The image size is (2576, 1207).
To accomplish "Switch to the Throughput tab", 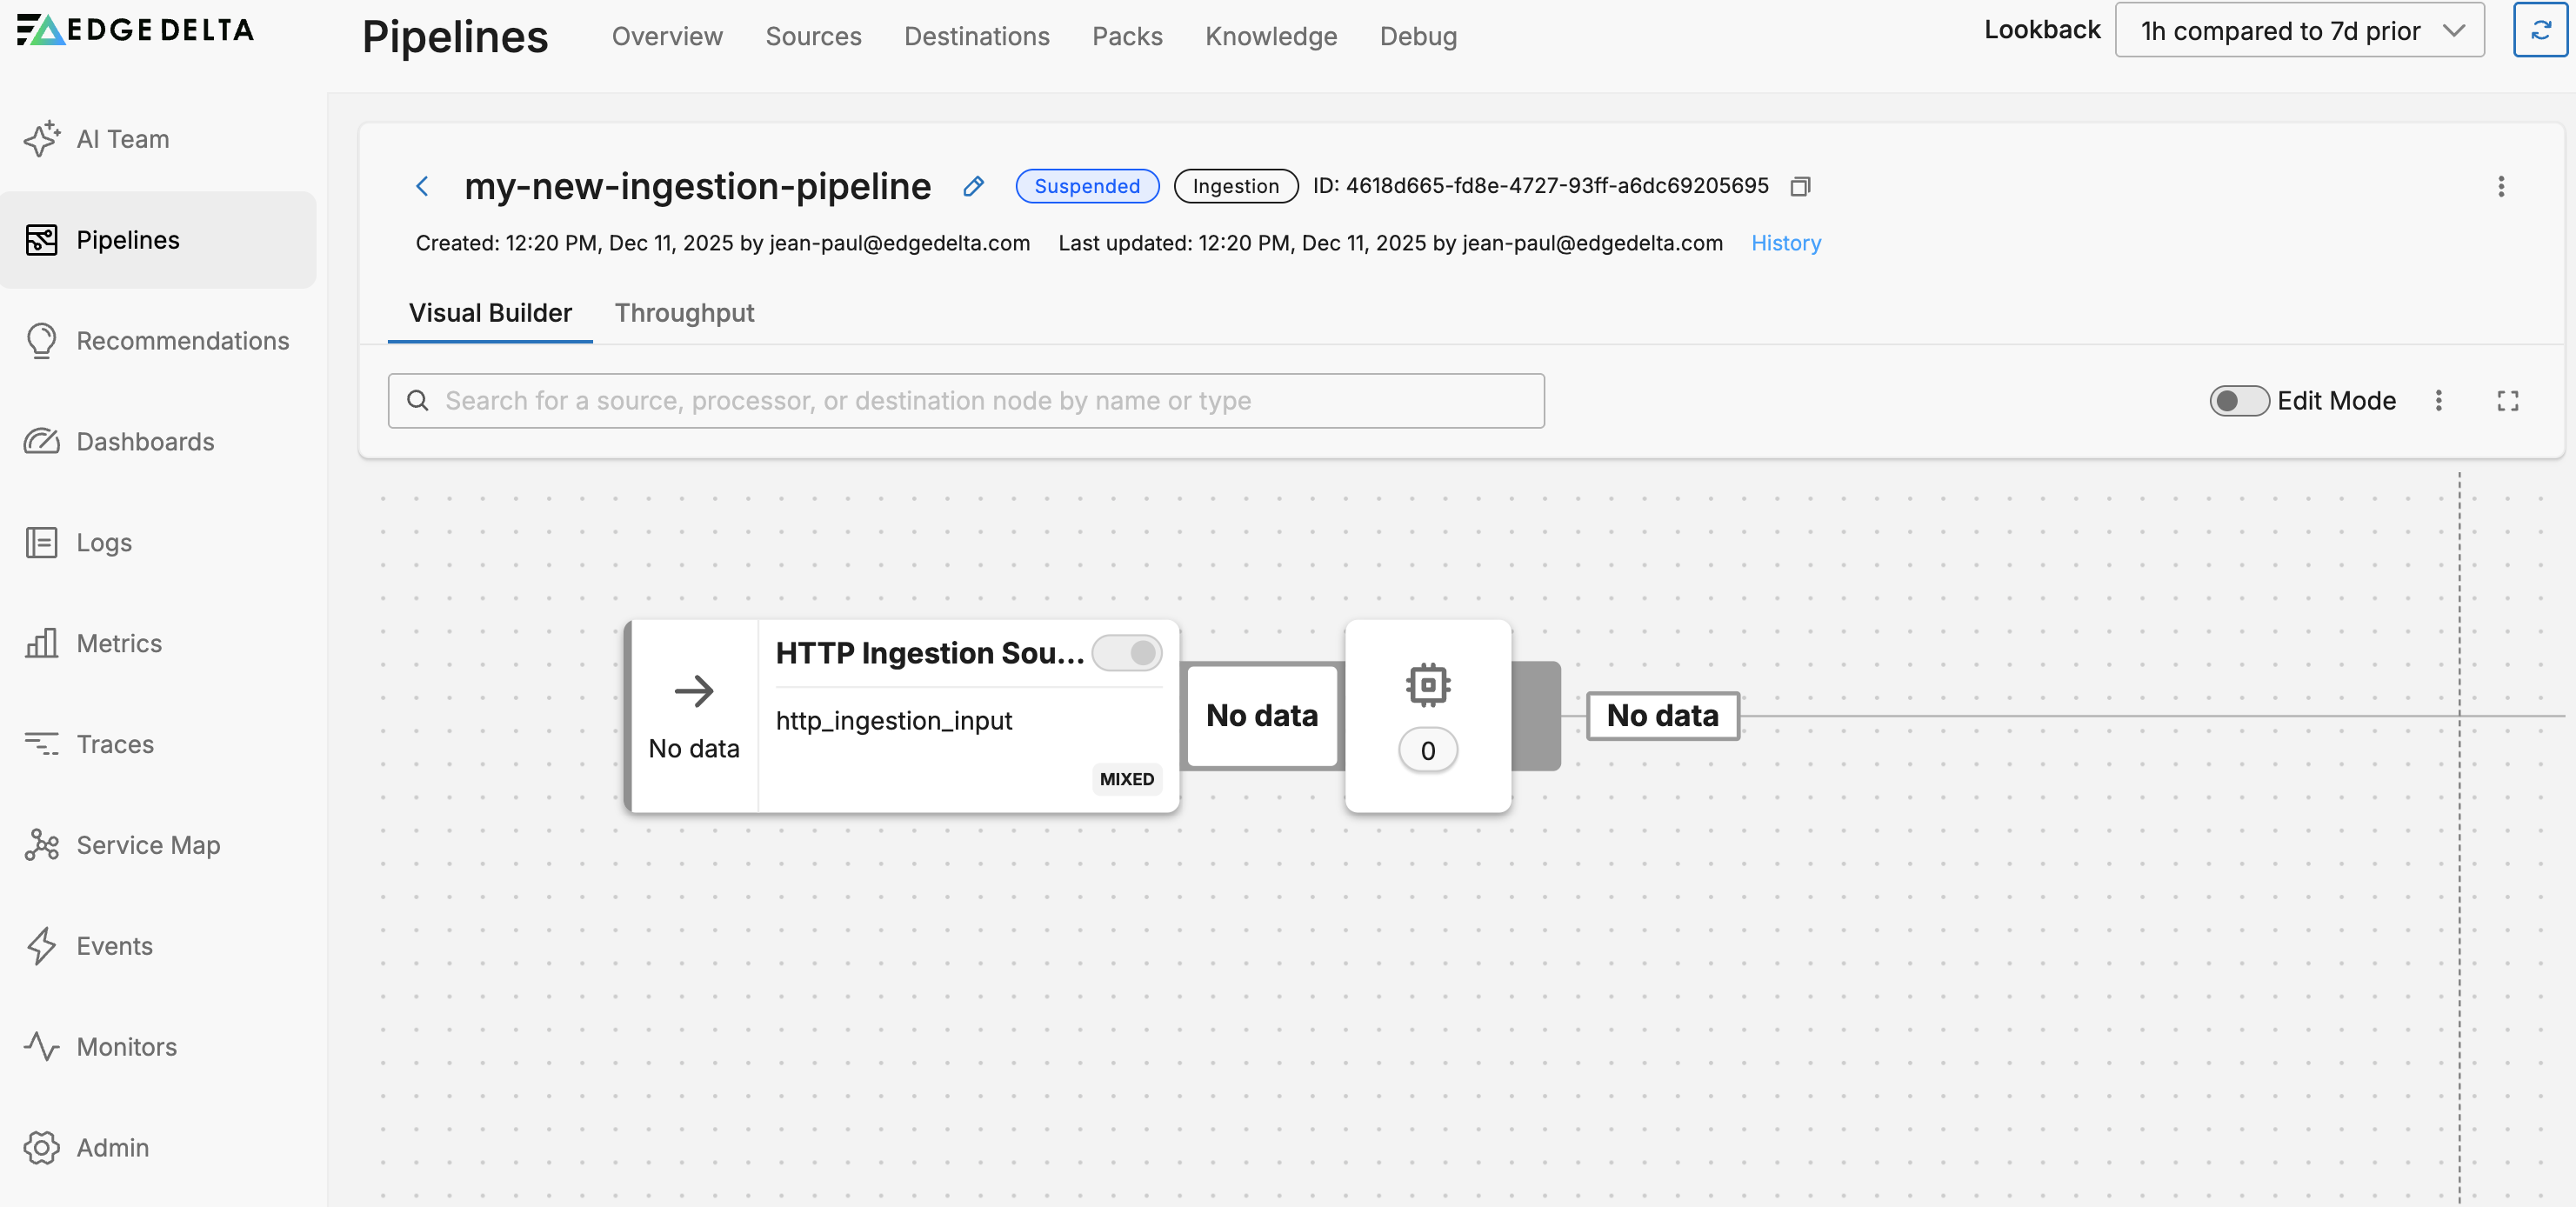I will tap(684, 312).
